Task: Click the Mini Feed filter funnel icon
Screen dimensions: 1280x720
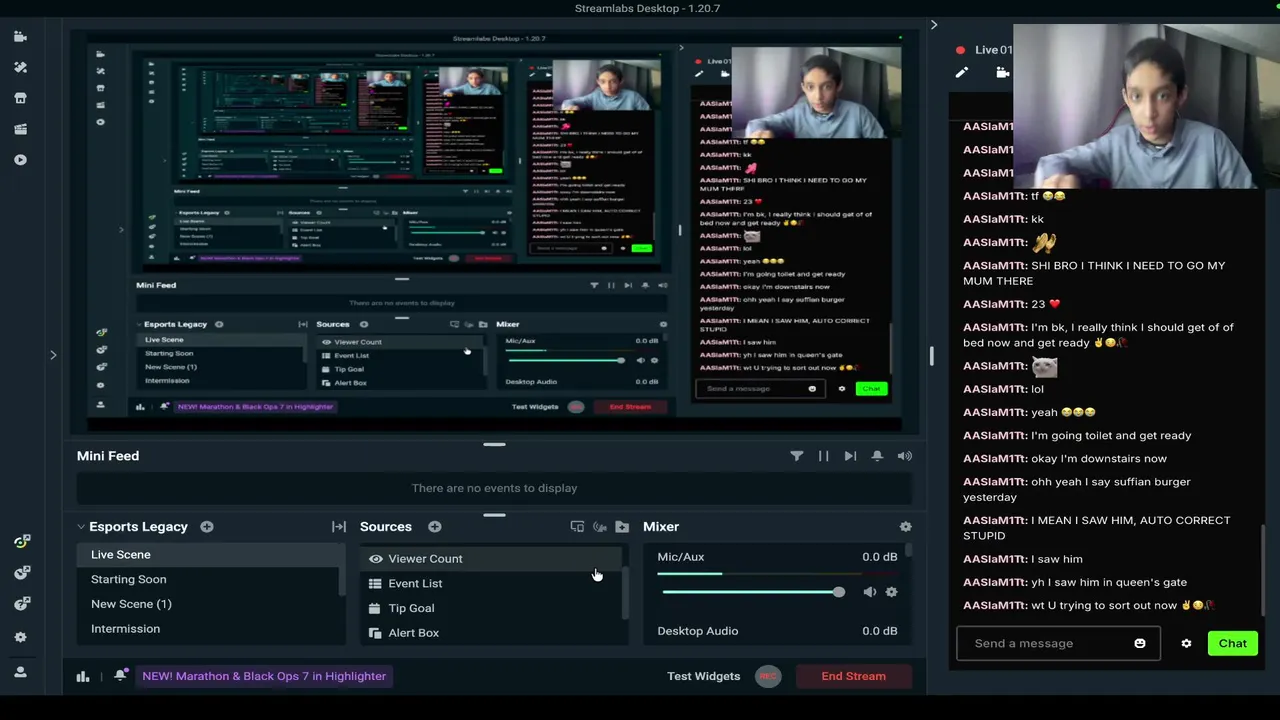Action: coord(796,456)
